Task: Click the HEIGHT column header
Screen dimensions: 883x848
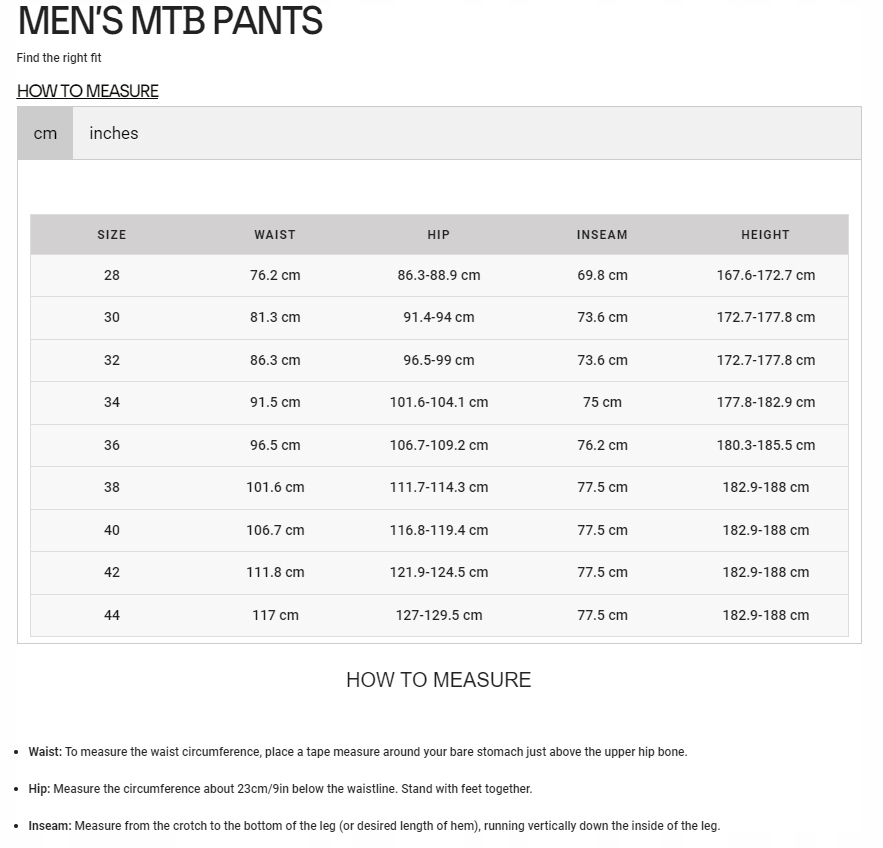Action: click(x=765, y=235)
